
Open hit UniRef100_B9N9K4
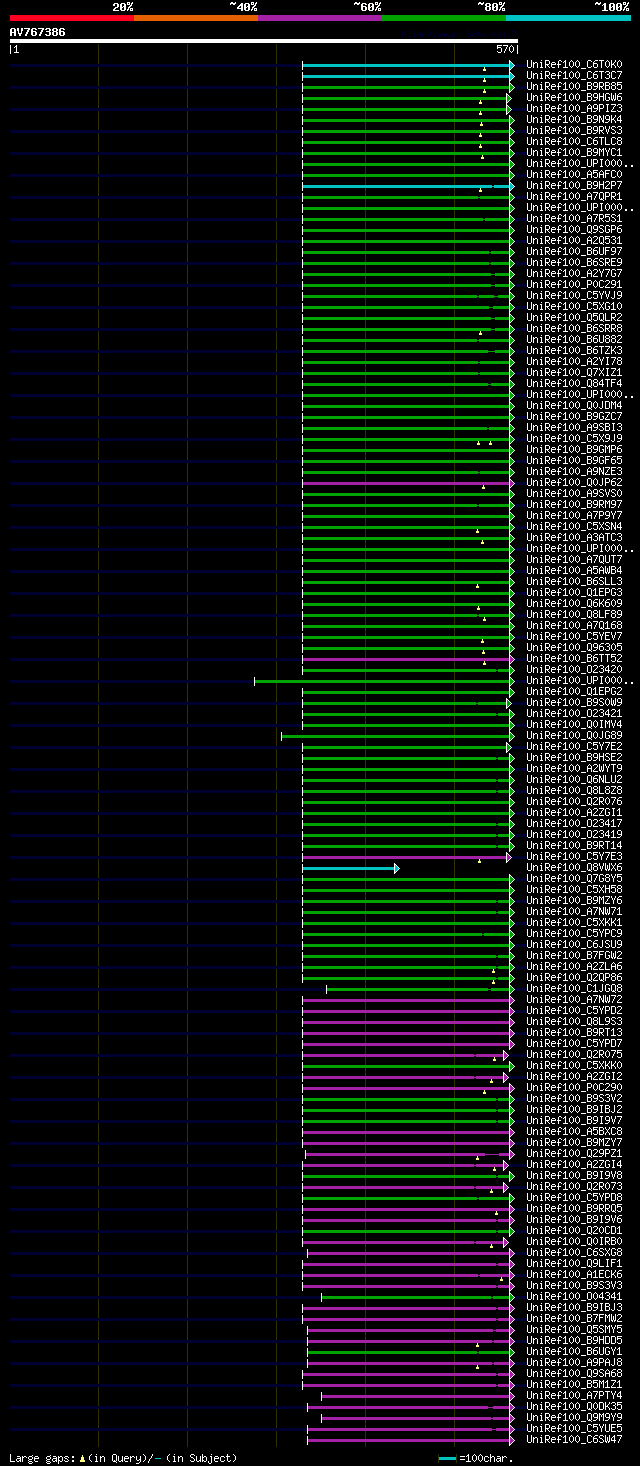[x=574, y=120]
